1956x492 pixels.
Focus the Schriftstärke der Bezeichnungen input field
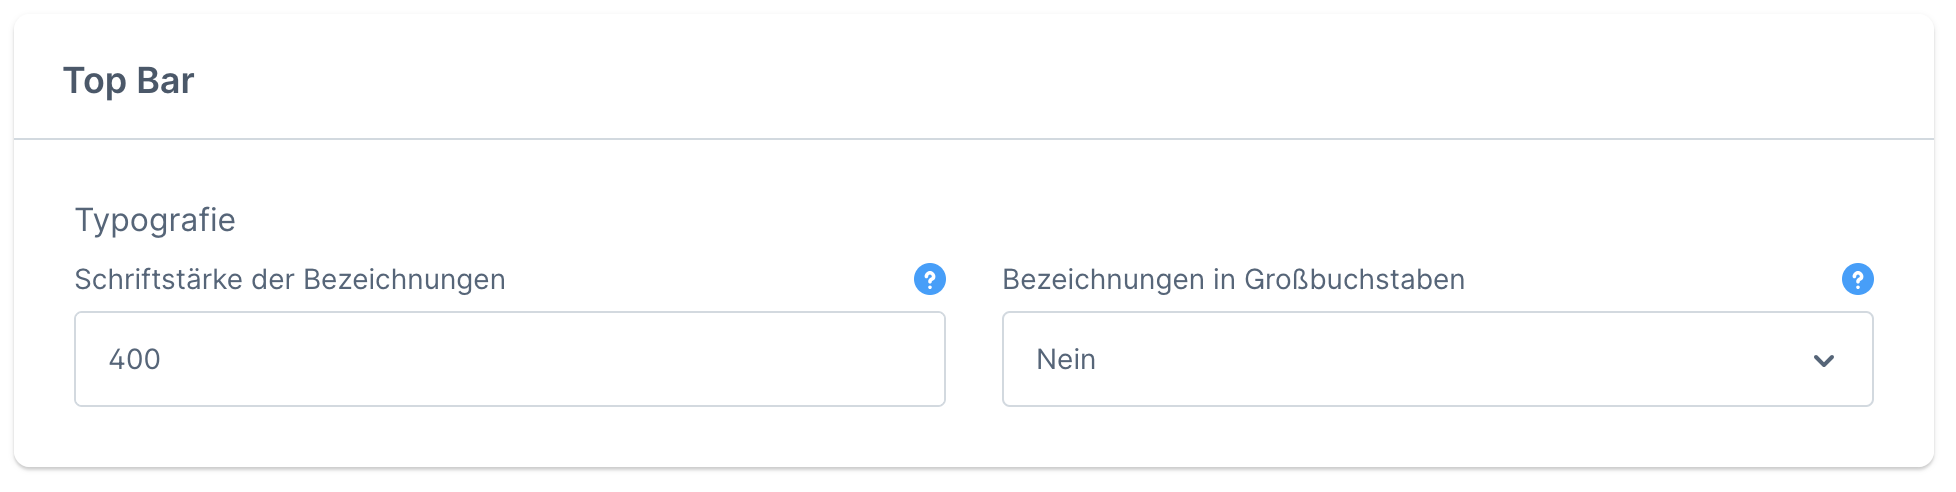click(509, 359)
